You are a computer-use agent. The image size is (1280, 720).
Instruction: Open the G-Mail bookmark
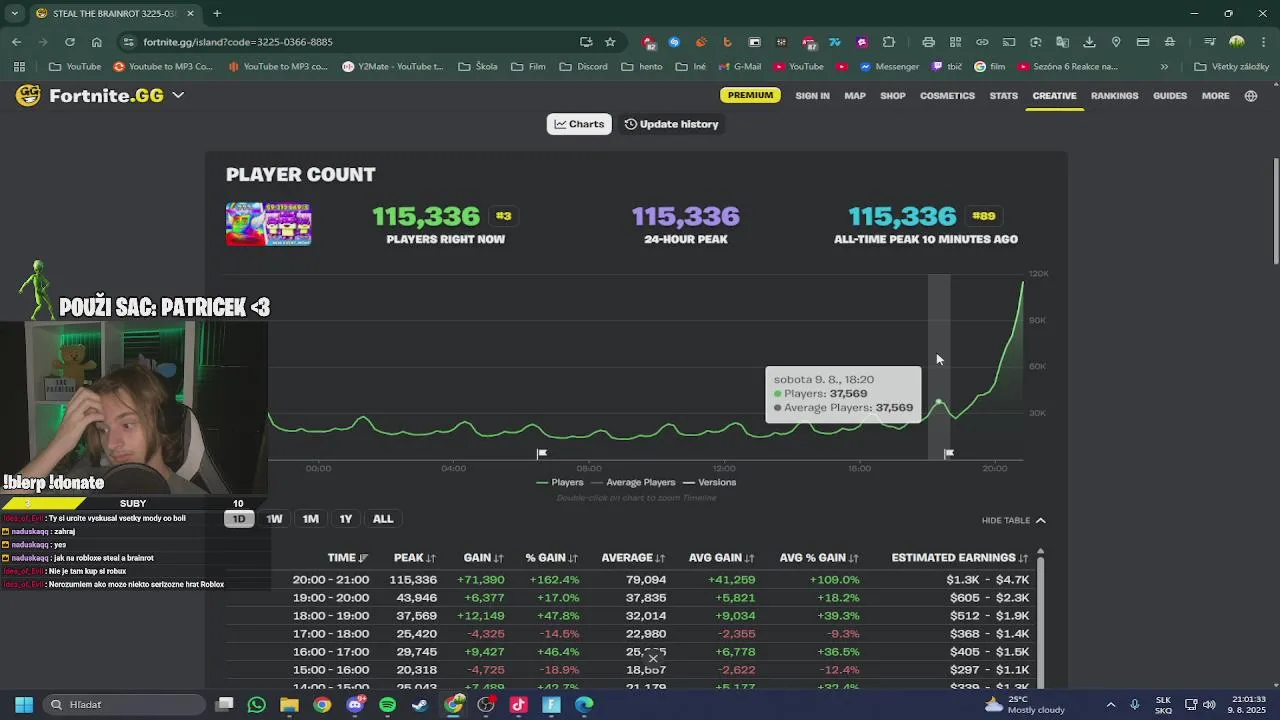tap(739, 67)
